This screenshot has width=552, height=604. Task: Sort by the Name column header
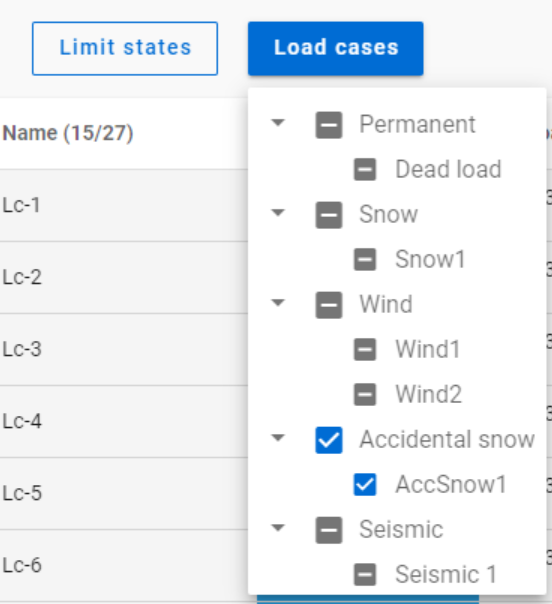click(x=68, y=133)
